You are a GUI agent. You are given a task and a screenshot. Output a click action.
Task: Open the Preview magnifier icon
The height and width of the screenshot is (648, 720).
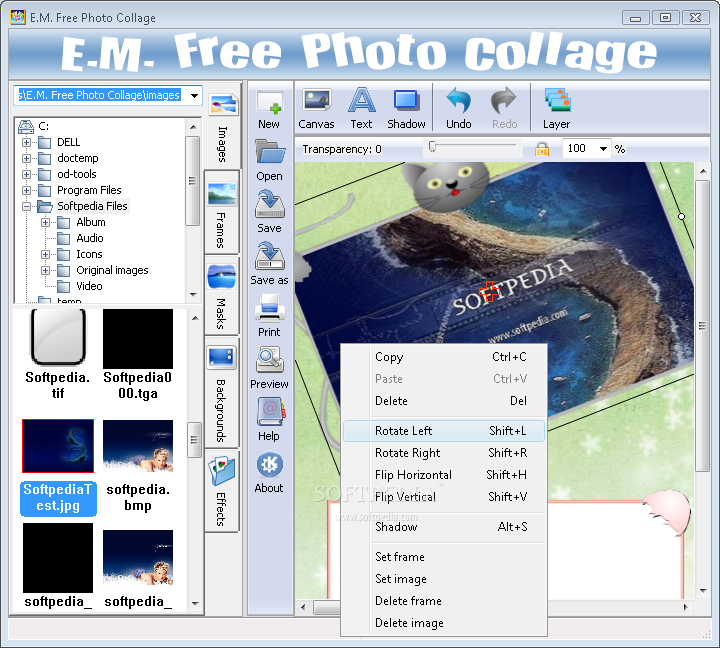(x=270, y=360)
